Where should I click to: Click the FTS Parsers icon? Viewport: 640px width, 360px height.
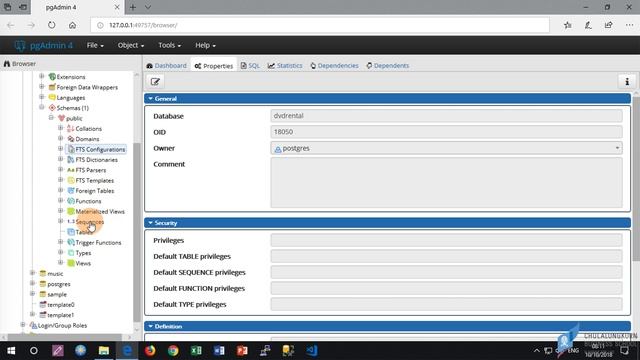tap(71, 170)
